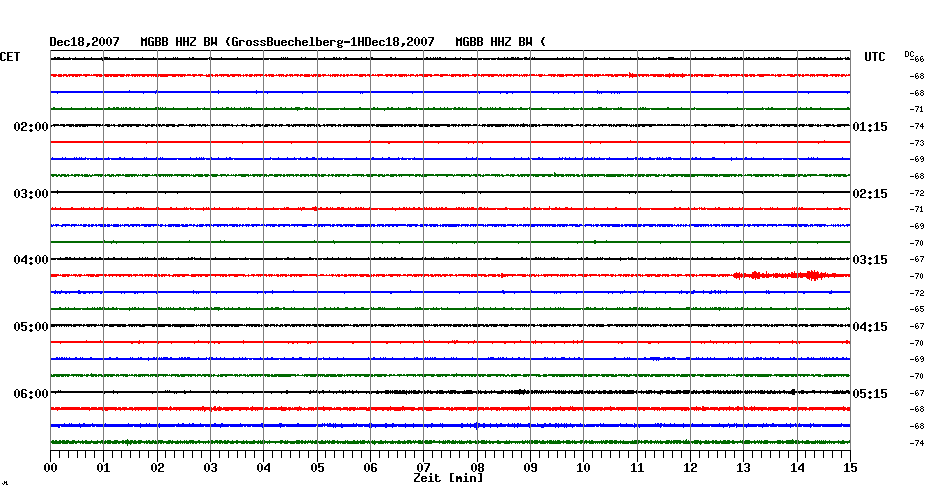Click the 04:15 UTC time label

coord(870,327)
